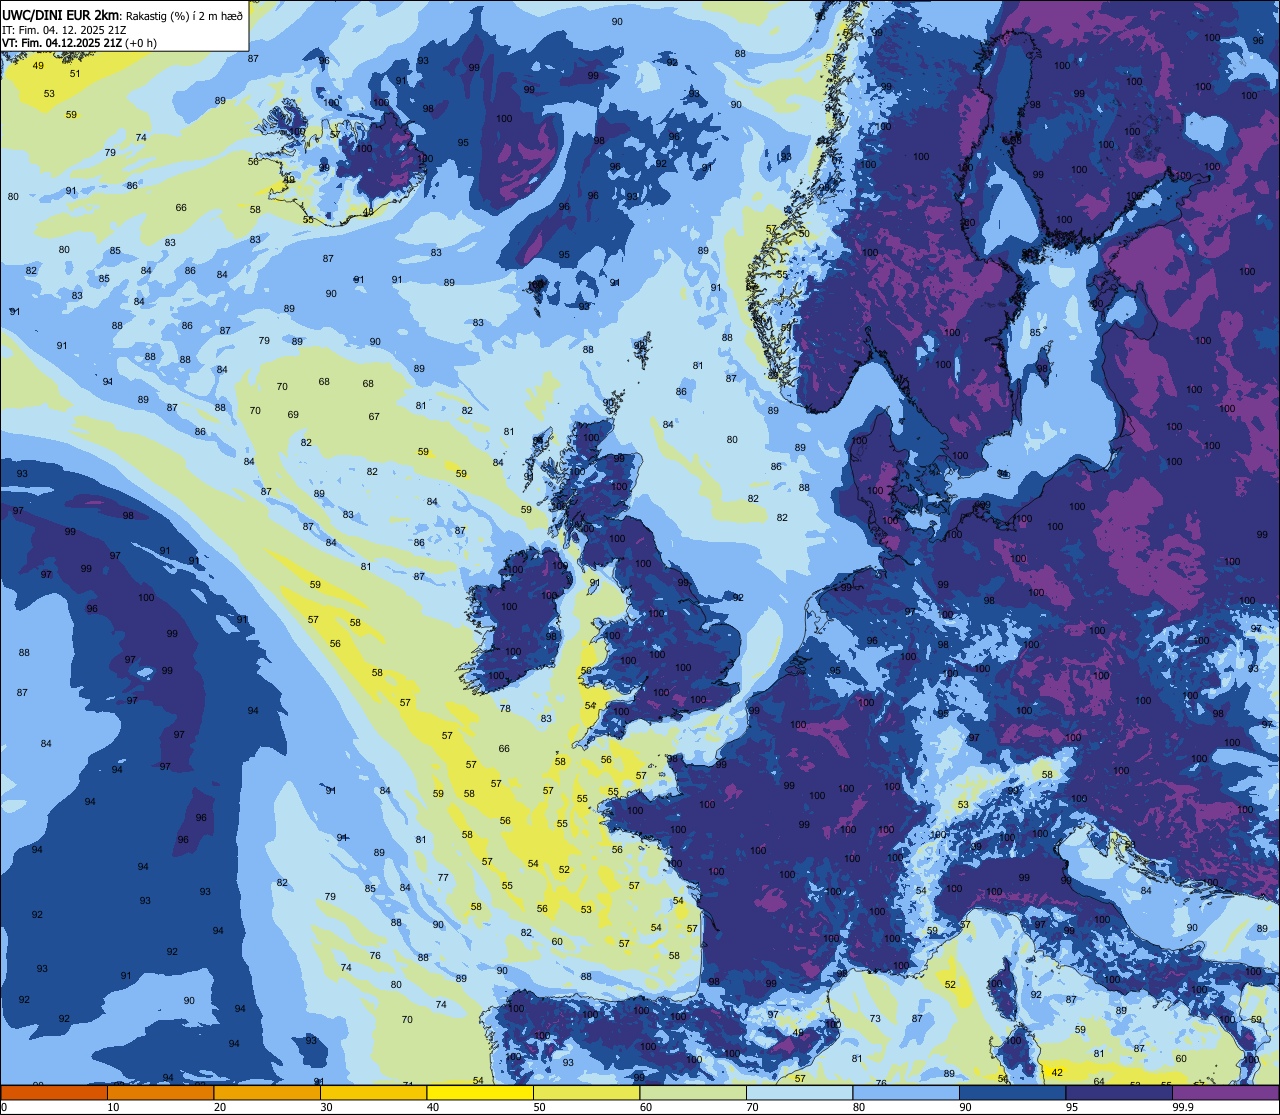Select the 70–80 pale blue legend swatch
This screenshot has height=1115, width=1280.
[800, 1092]
